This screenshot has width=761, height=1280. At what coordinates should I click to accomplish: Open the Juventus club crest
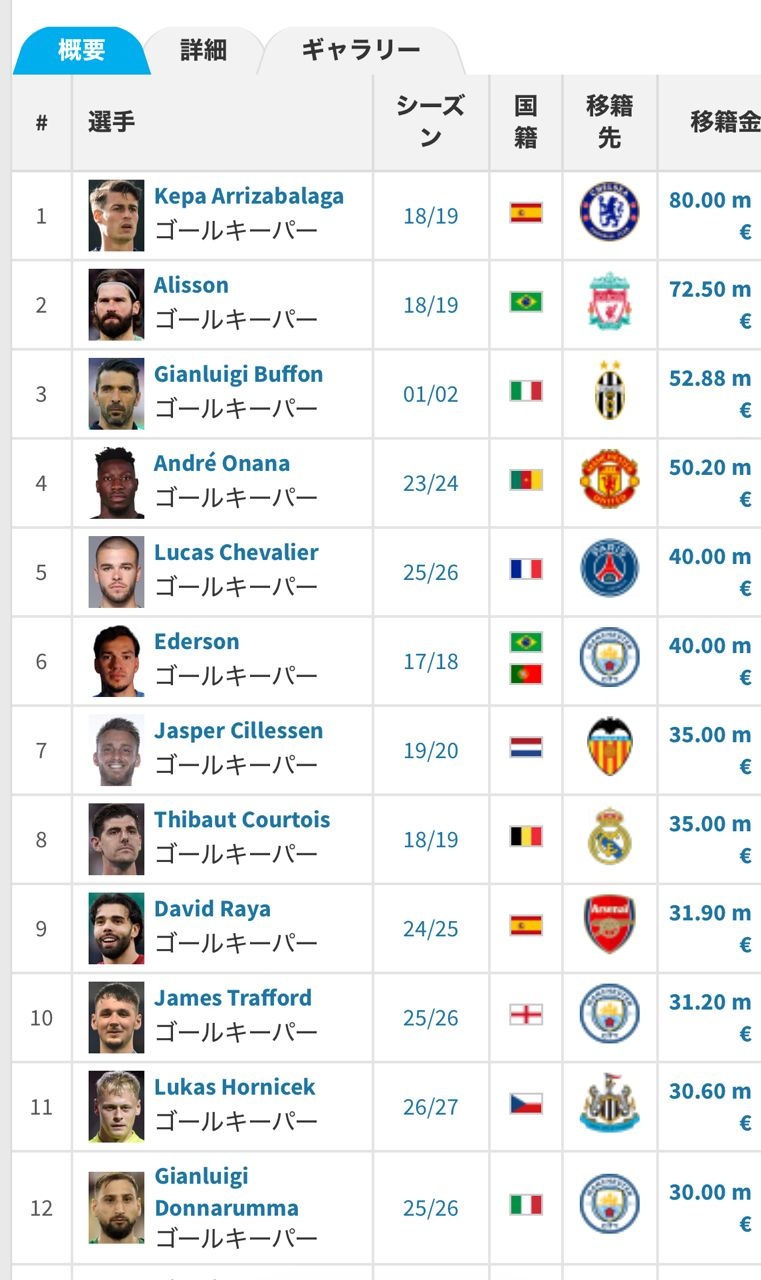click(610, 390)
